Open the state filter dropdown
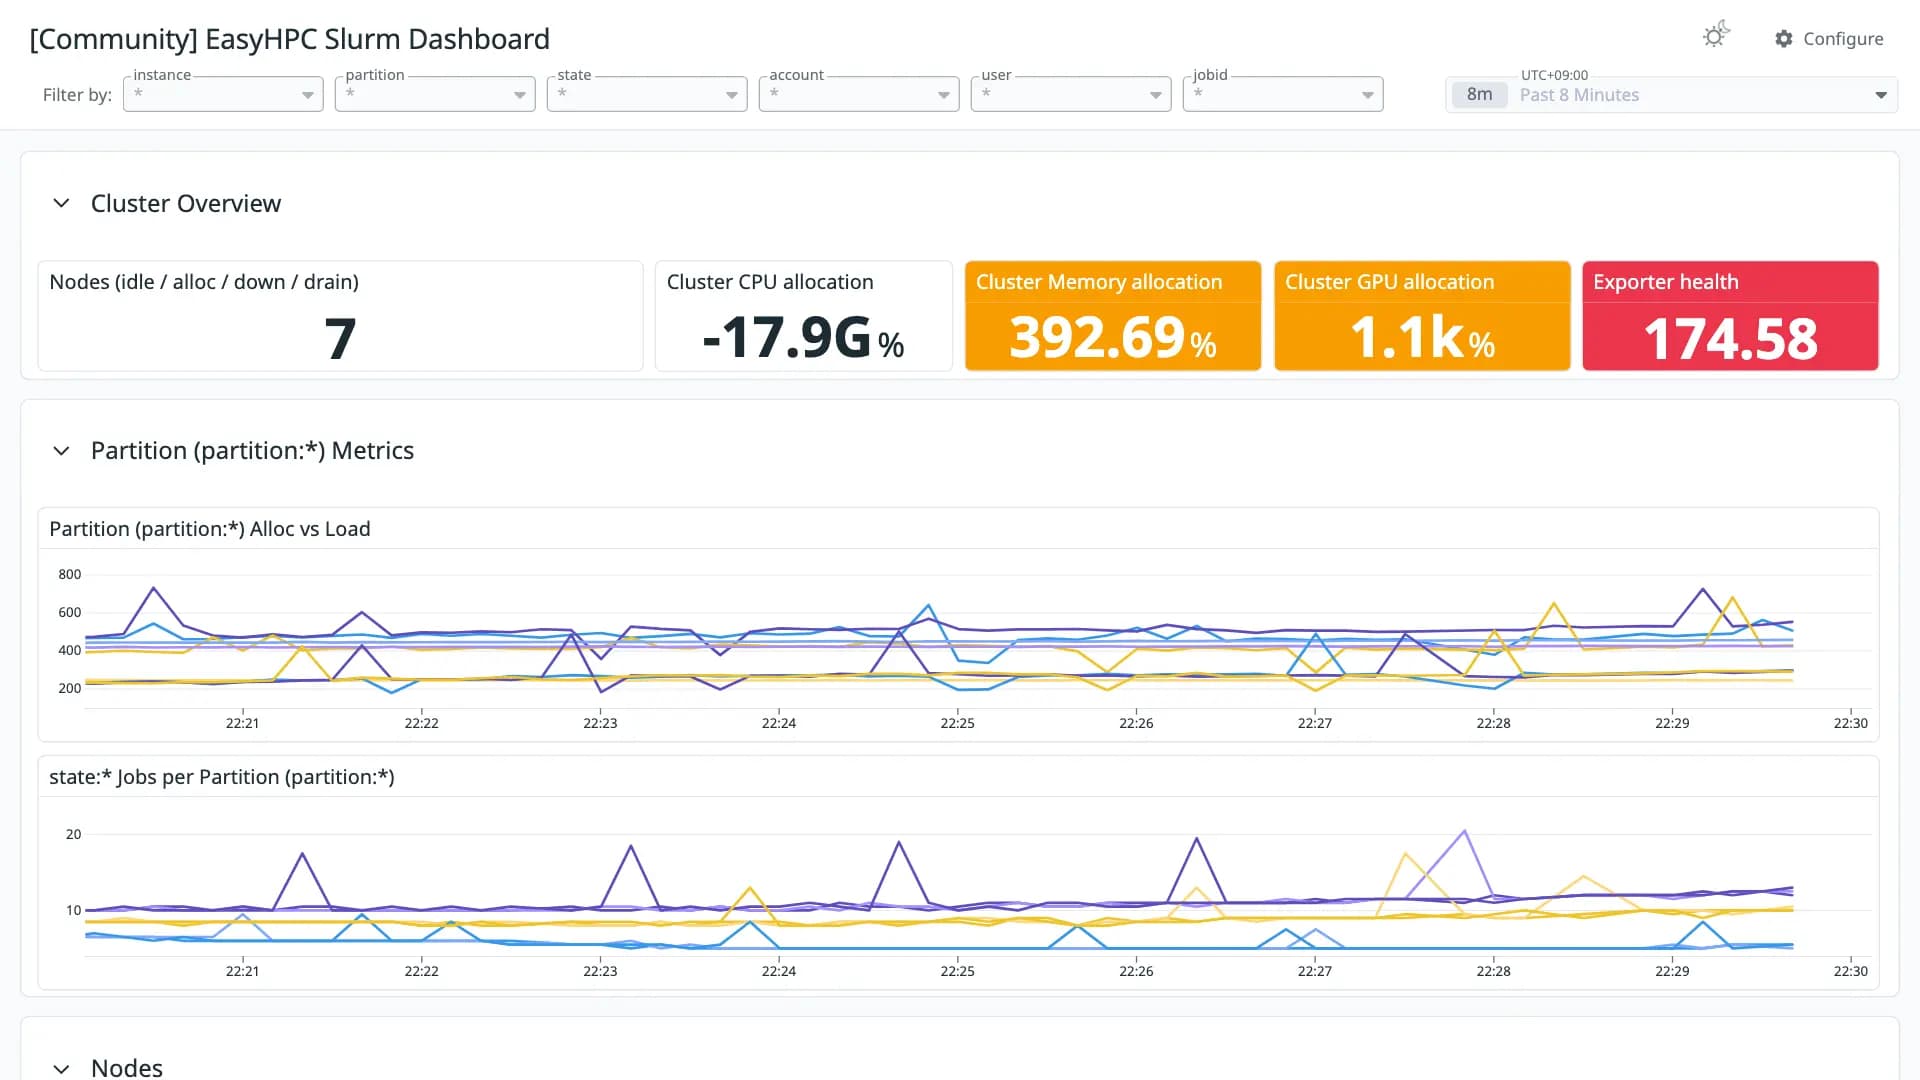The height and width of the screenshot is (1080, 1920). coord(647,94)
